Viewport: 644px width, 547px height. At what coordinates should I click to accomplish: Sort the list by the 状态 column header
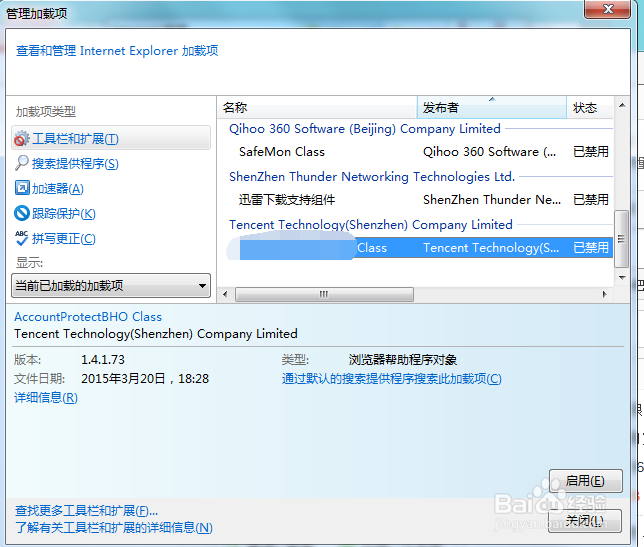click(590, 108)
